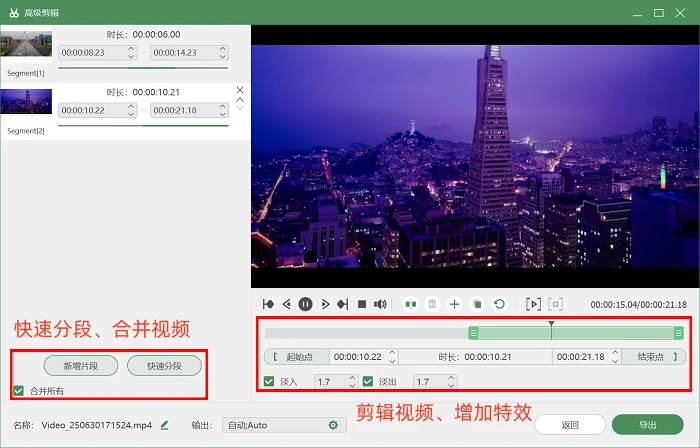Image resolution: width=700 pixels, height=448 pixels.
Task: Pause the video playback
Action: tap(305, 304)
